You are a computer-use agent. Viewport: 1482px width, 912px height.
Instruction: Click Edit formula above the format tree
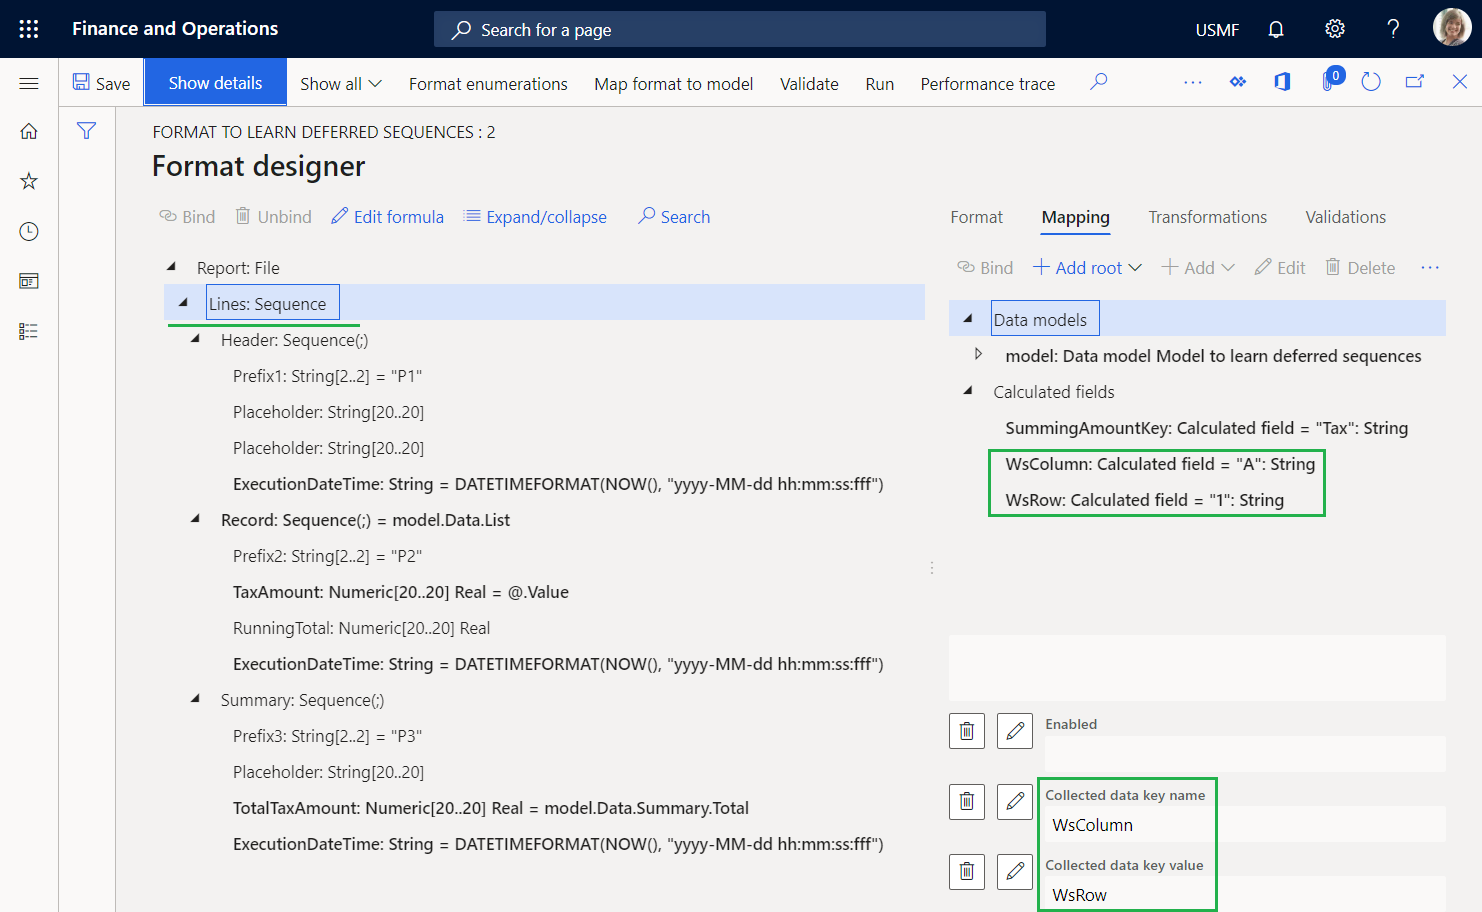[387, 216]
